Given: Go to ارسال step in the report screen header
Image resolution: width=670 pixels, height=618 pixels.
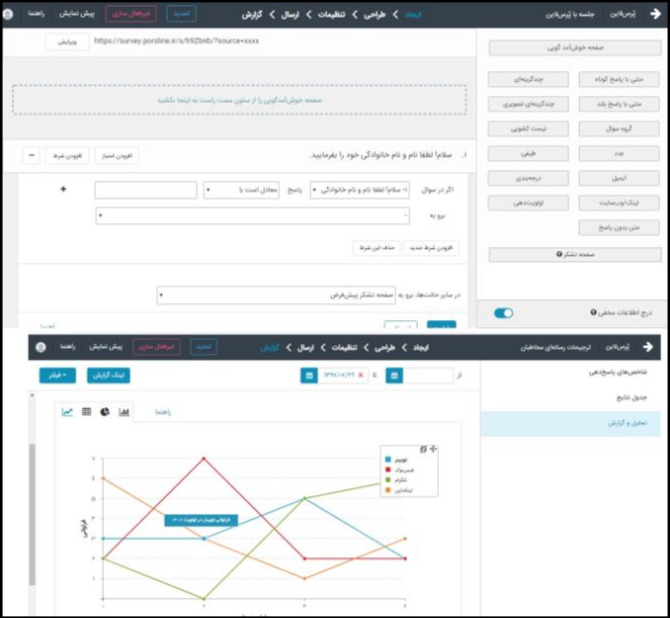Looking at the screenshot, I should (x=305, y=347).
